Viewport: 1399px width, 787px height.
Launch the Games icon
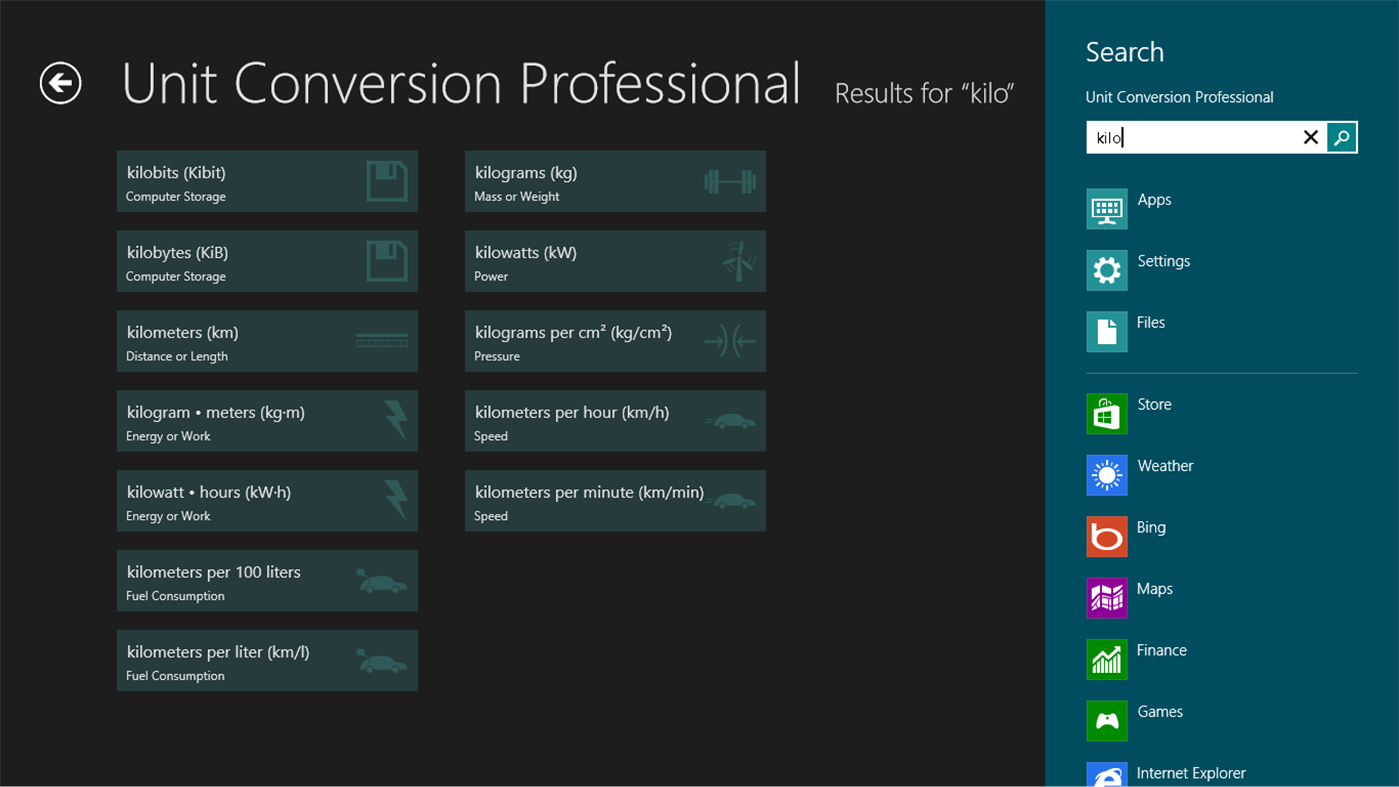[x=1106, y=720]
